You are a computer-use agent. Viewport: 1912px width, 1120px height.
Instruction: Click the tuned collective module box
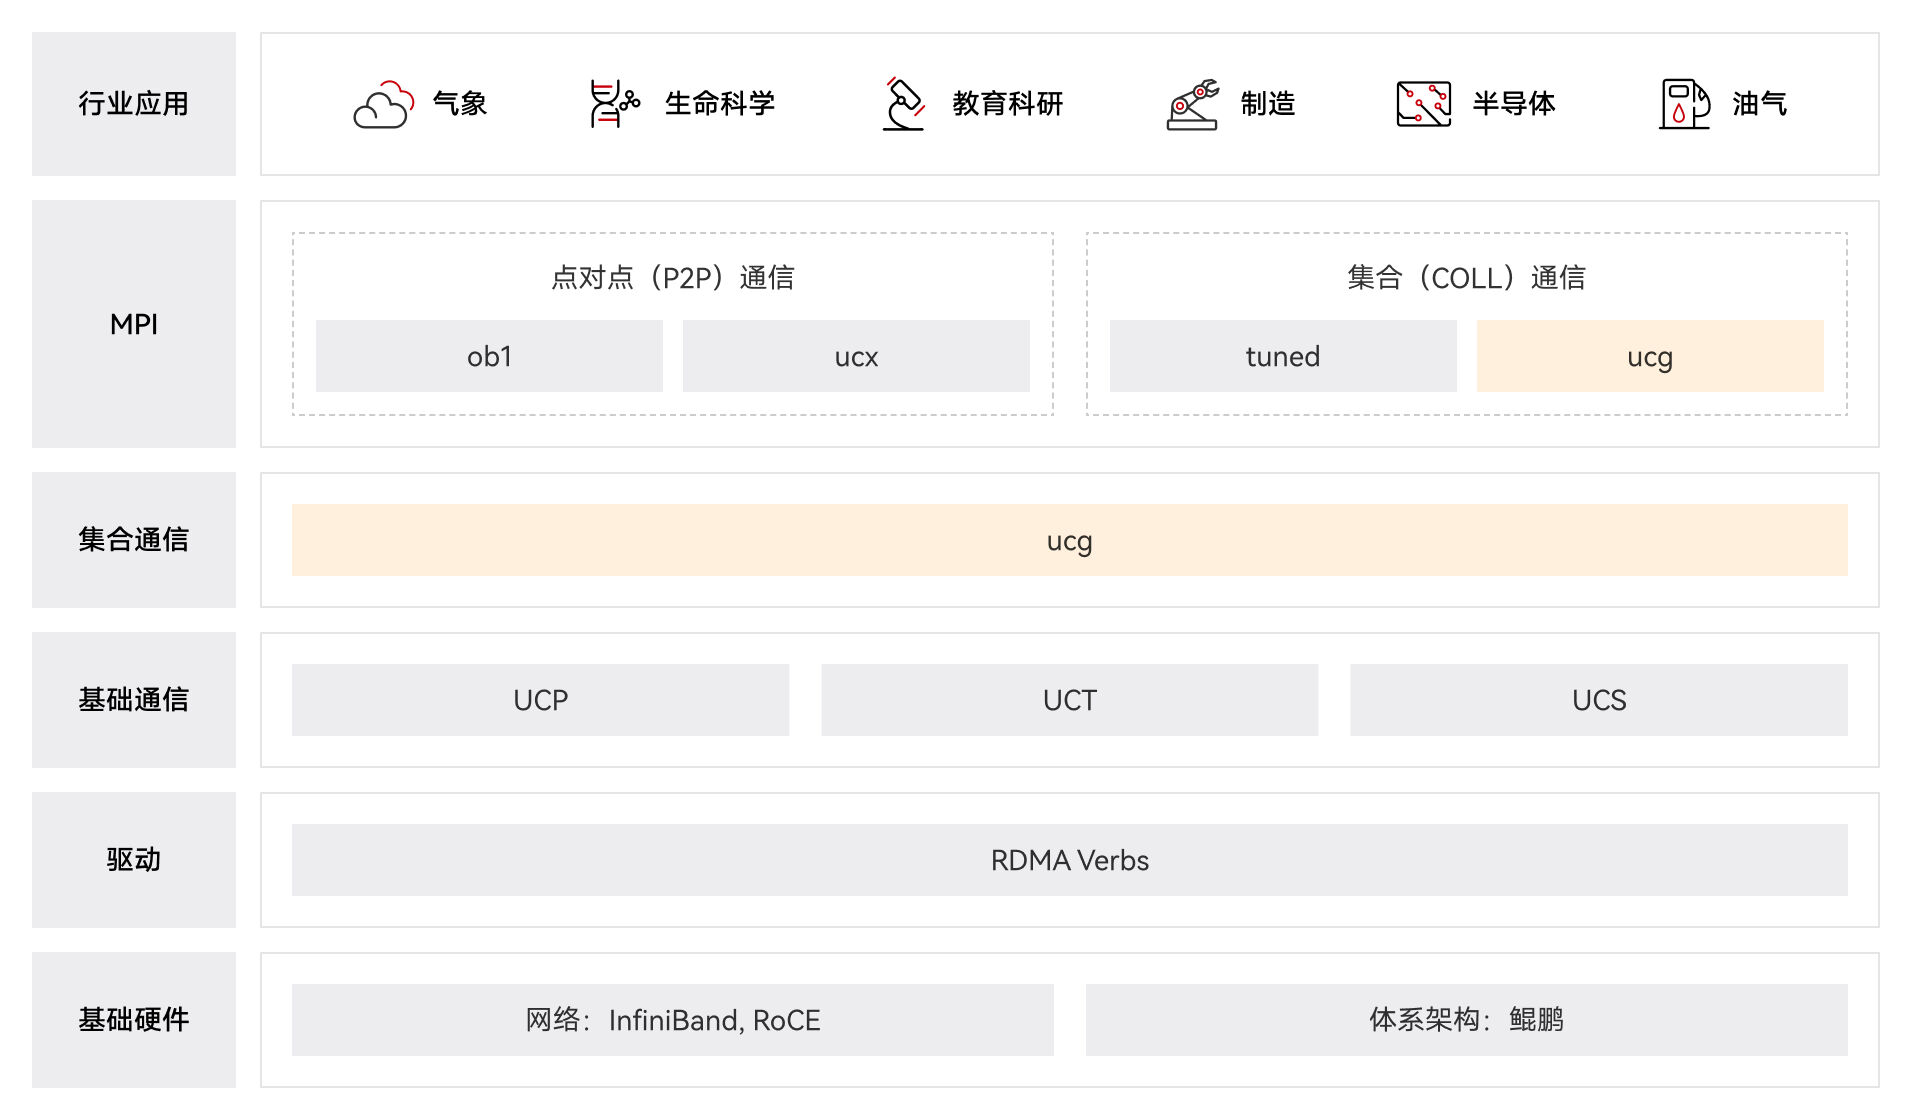click(1282, 356)
